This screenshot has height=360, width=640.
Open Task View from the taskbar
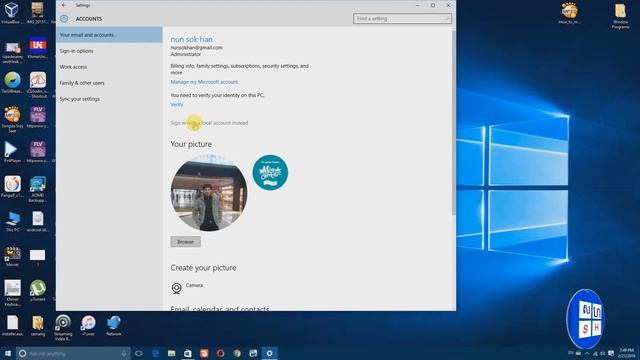tap(139, 353)
